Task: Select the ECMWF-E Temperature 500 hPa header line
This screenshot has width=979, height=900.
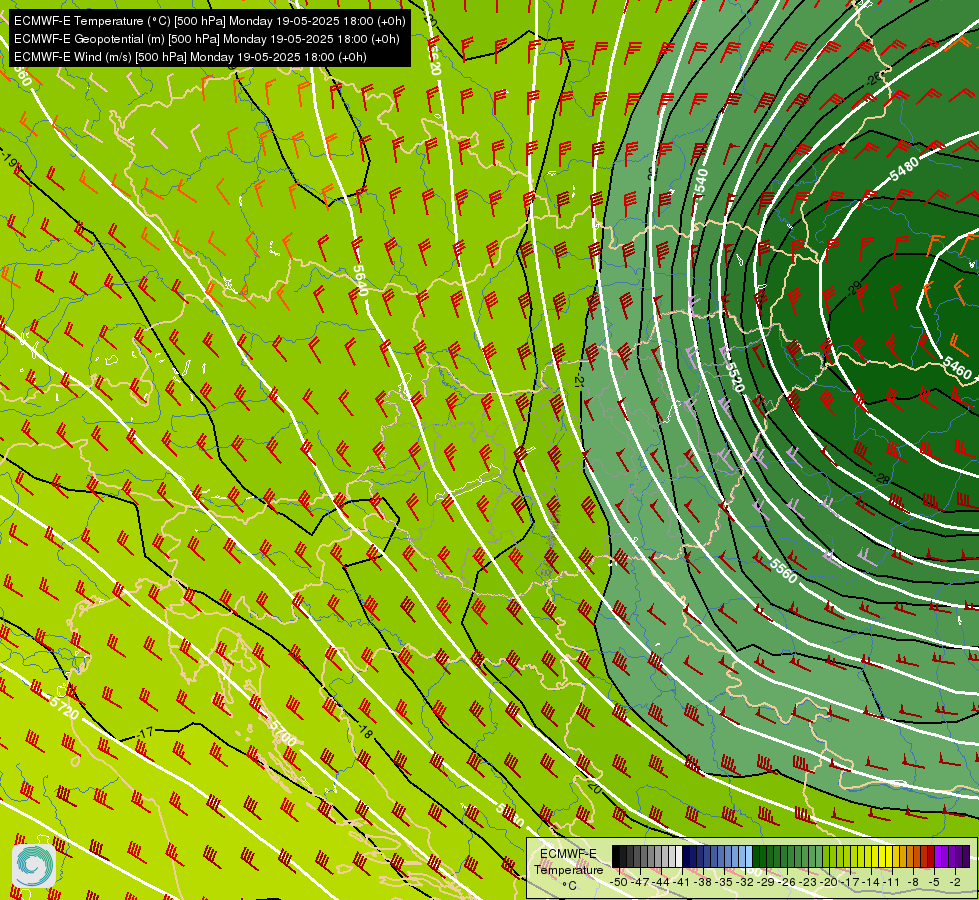Action: tap(210, 21)
